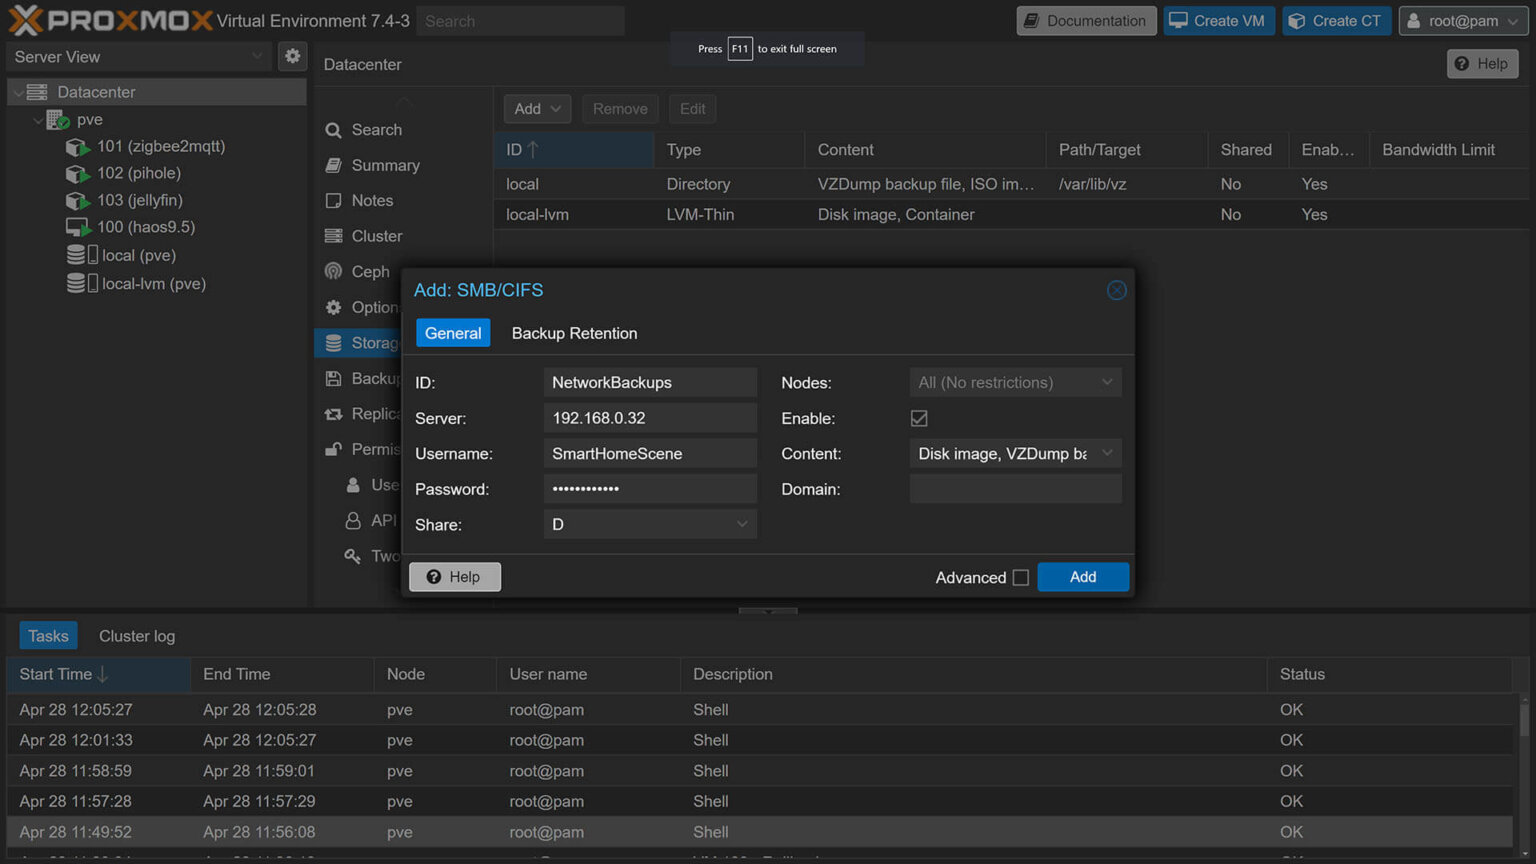
Task: Open the Content dropdown in the dialog
Action: point(1107,453)
